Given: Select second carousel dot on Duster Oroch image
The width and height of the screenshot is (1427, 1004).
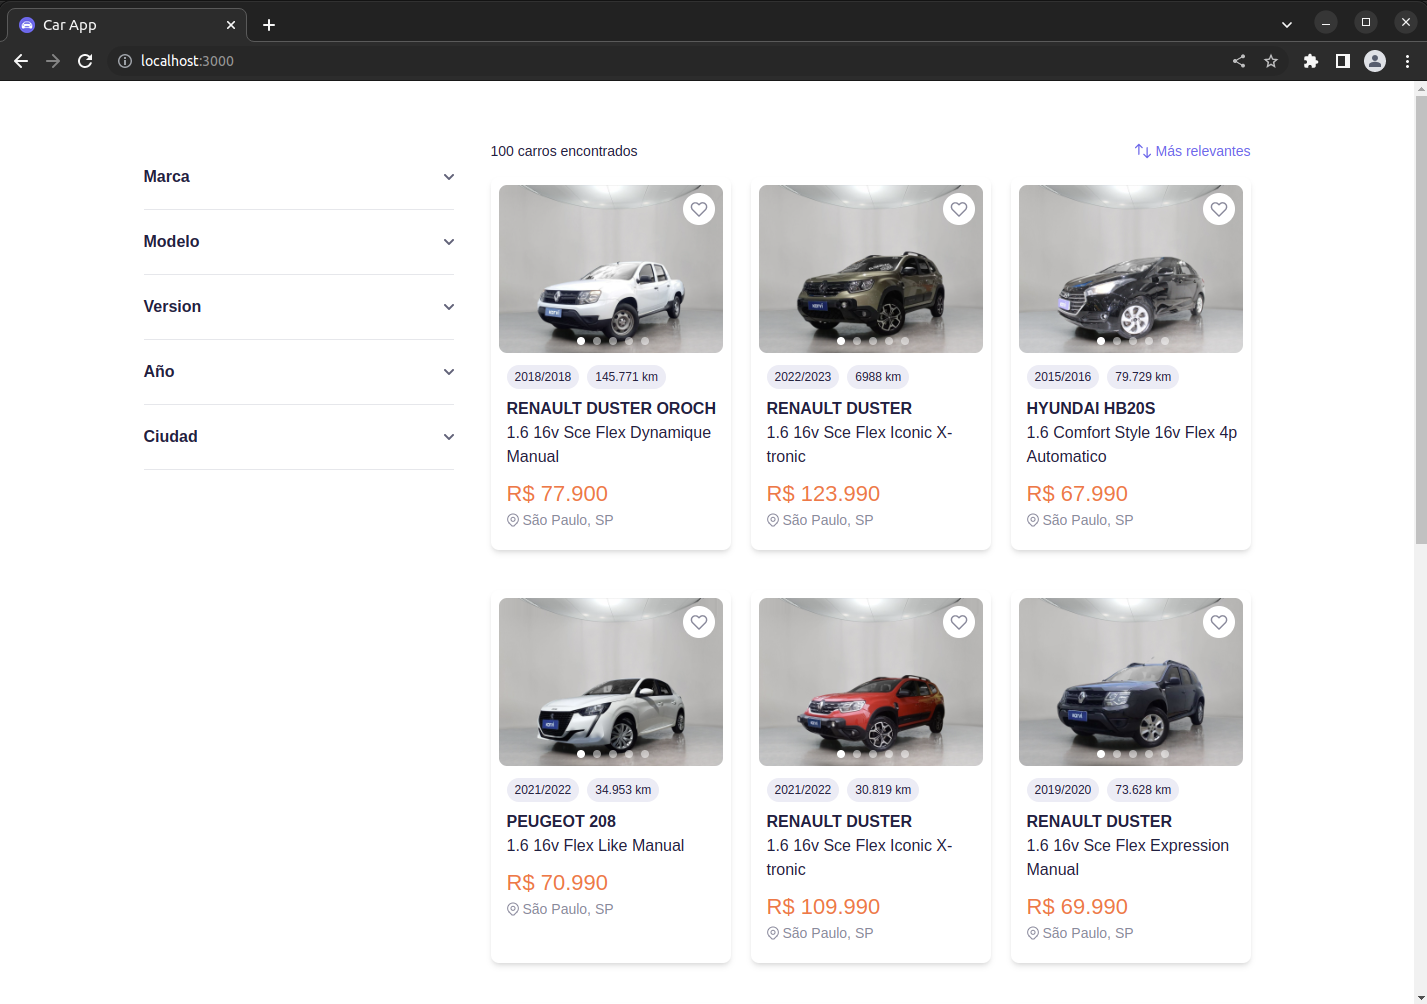Looking at the screenshot, I should pos(597,341).
